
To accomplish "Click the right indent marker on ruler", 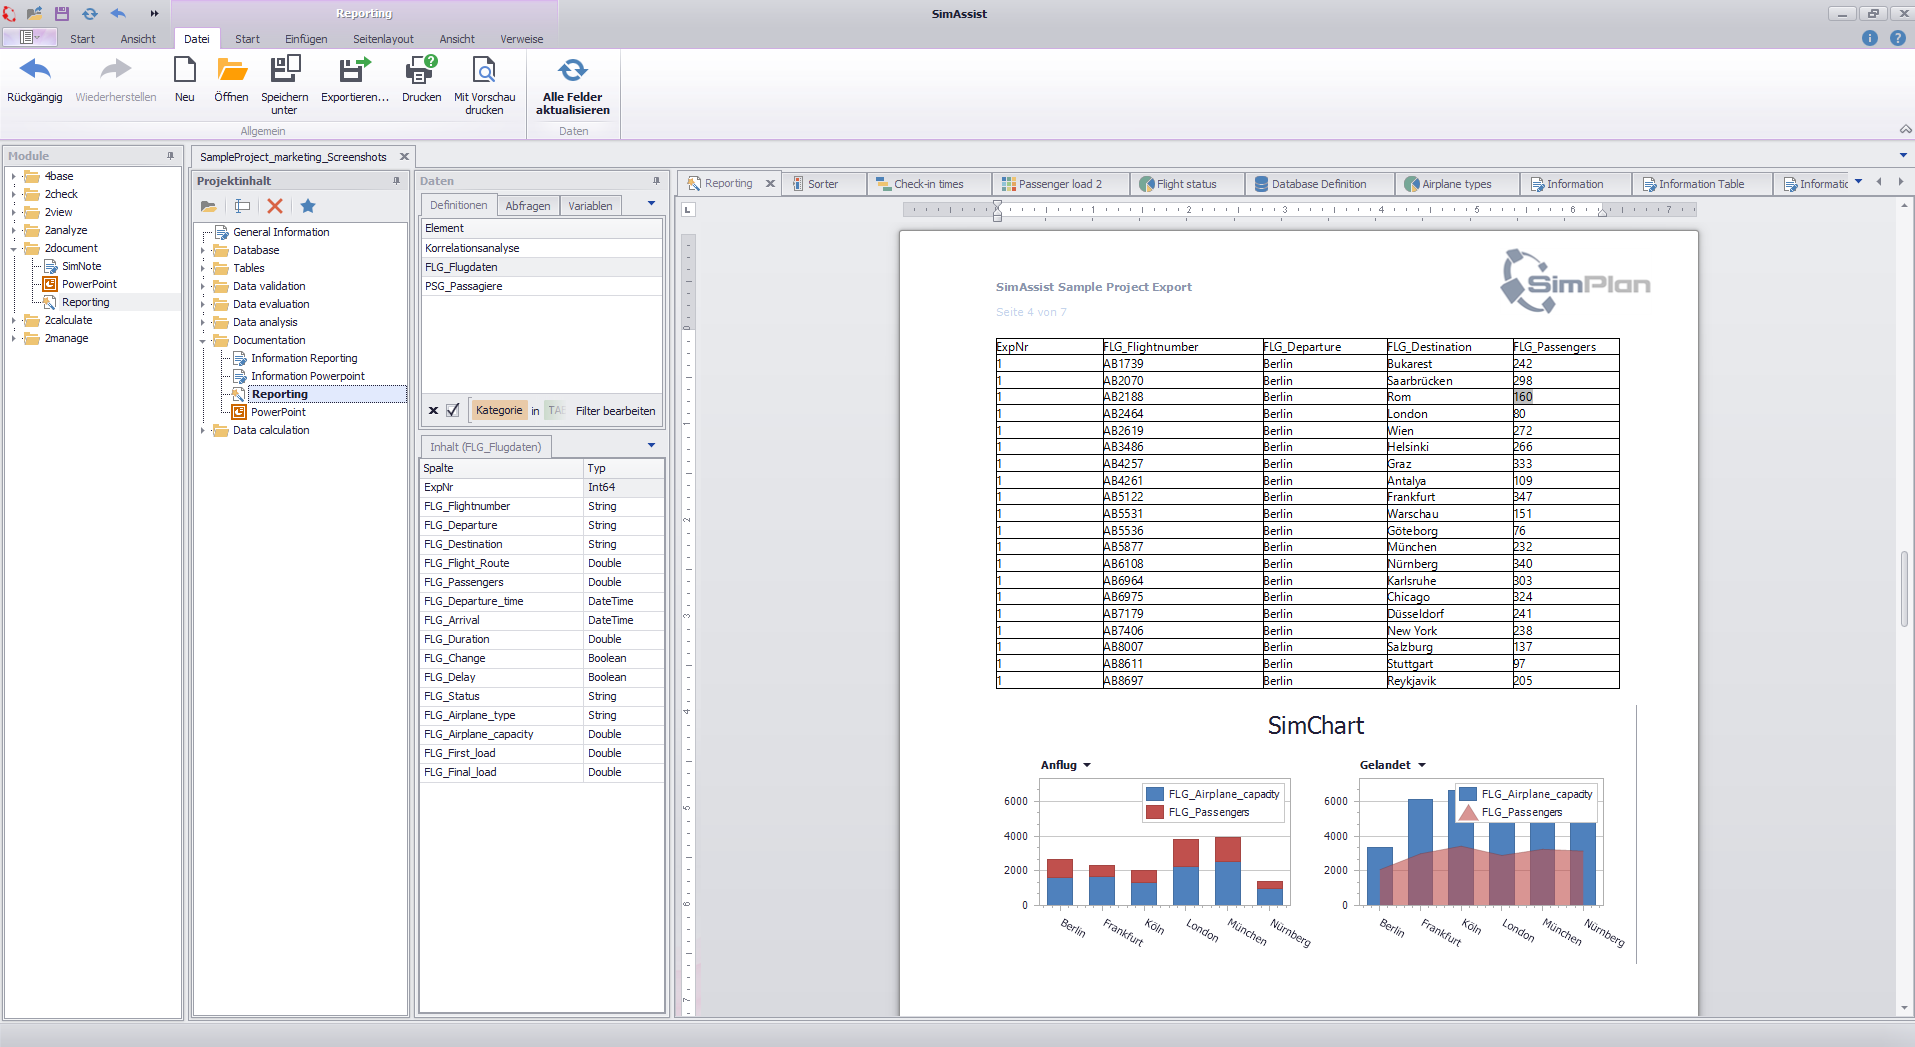I will [1602, 211].
